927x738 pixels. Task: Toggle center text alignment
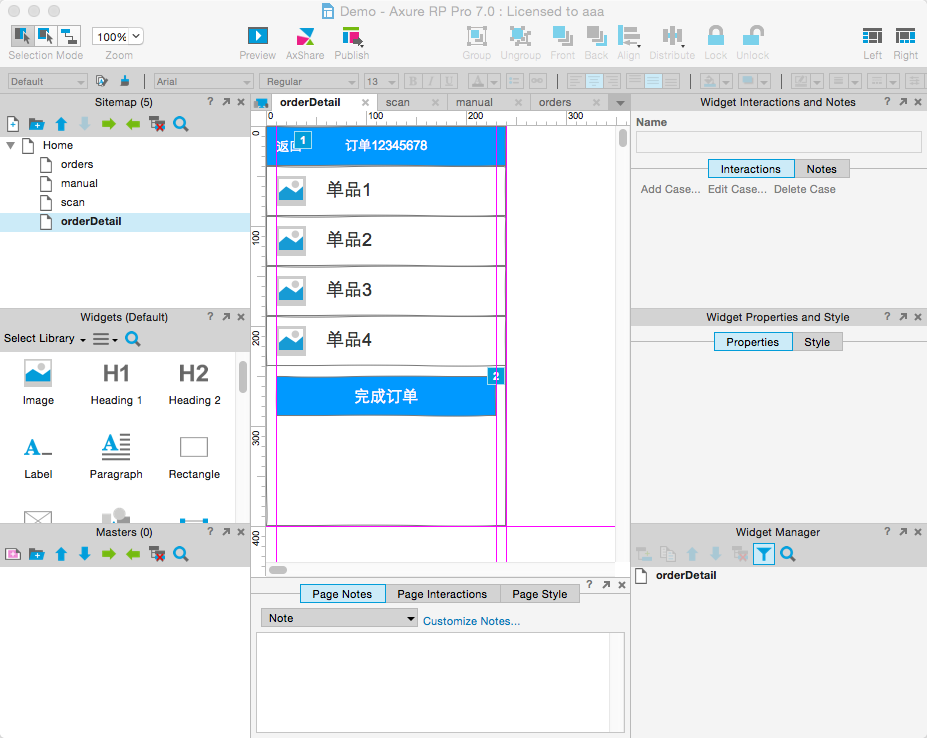point(594,81)
